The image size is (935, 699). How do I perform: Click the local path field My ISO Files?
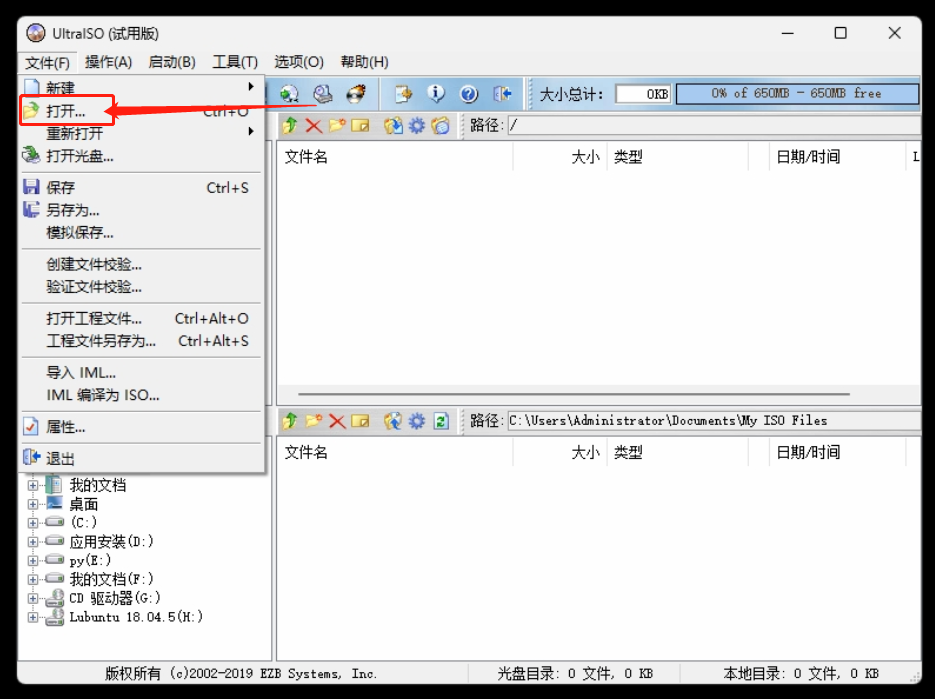pos(714,421)
